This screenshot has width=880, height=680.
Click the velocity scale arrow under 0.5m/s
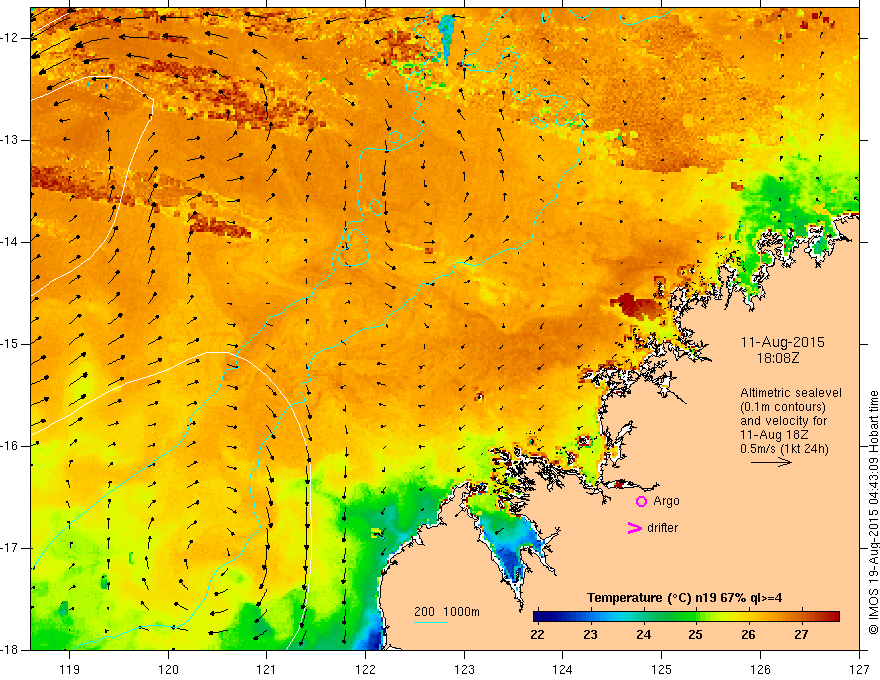pyautogui.click(x=771, y=462)
